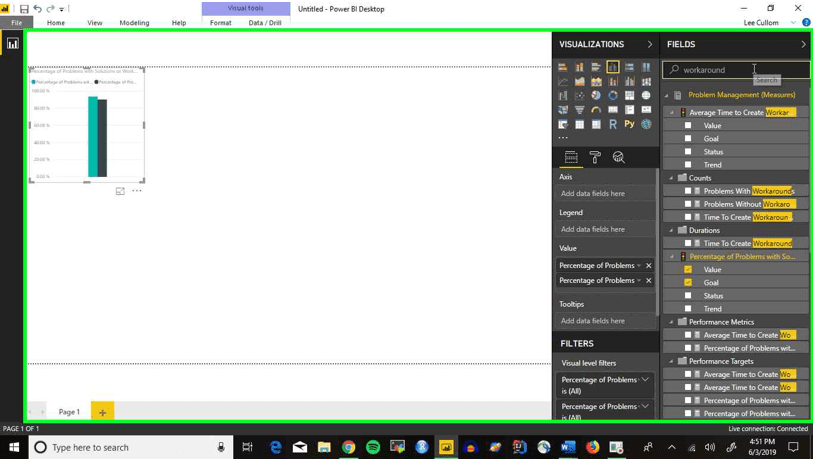
Task: Open the Format visual tools tab
Action: 221,23
